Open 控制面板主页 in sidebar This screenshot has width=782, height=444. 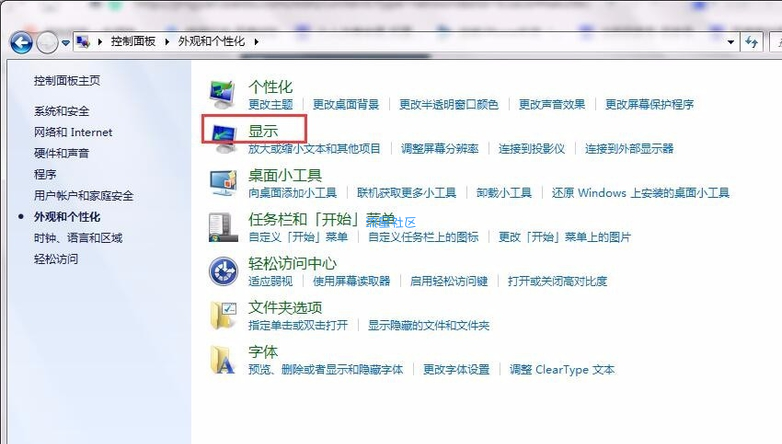click(67, 80)
